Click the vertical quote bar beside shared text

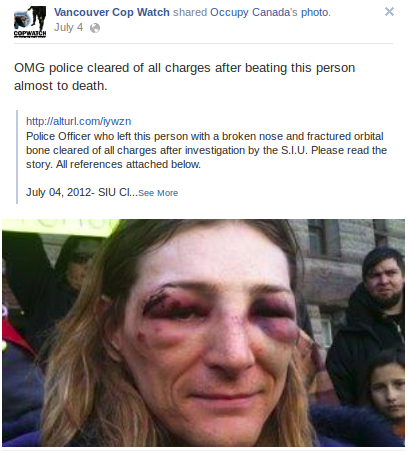(17, 157)
